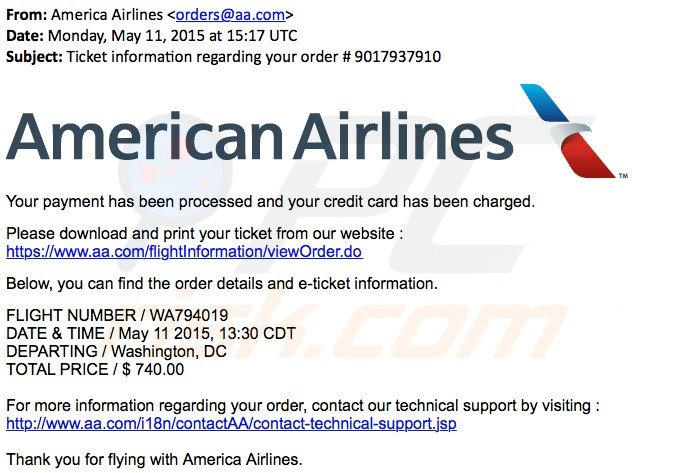
Task: Open the contact-technical-support.jsp link
Action: tap(231, 423)
